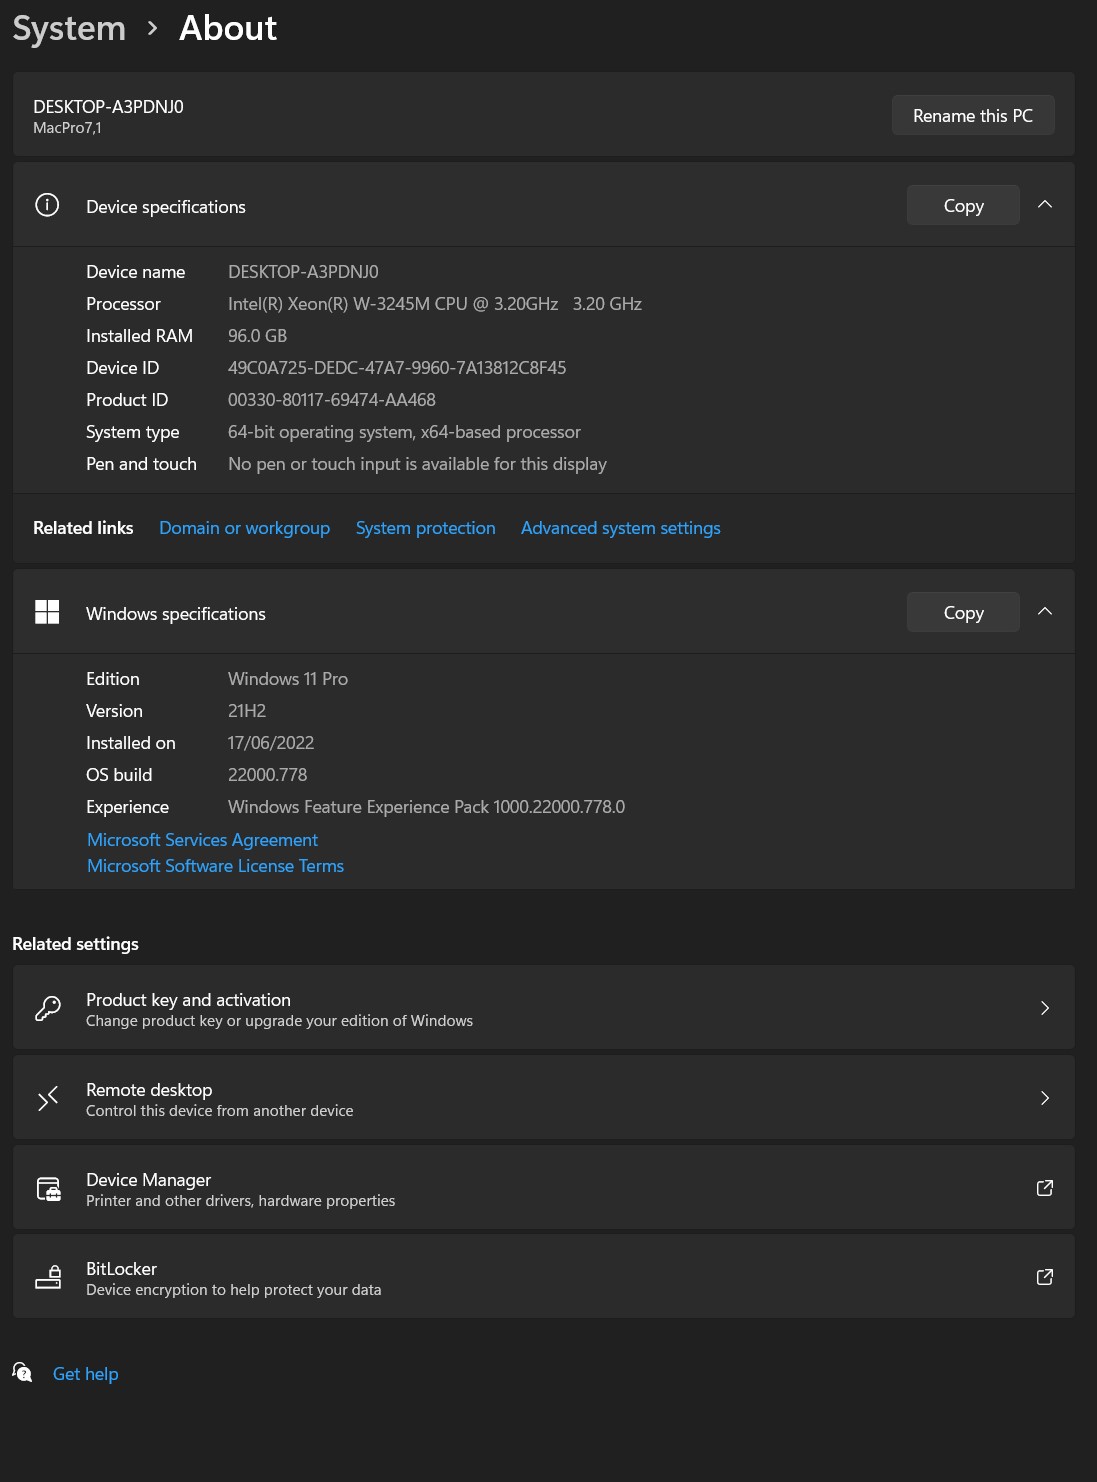
Task: Open BitLocker via external link icon
Action: [1045, 1277]
